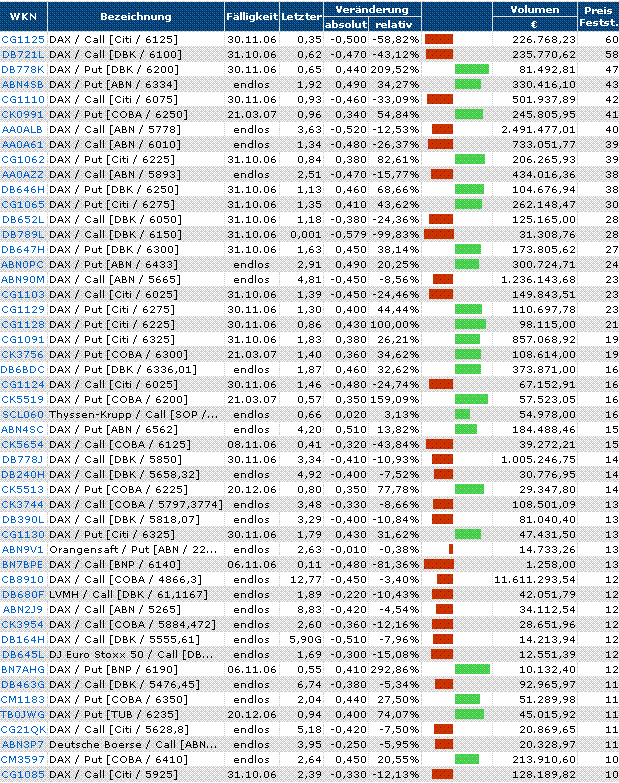Open WKN link AA0ALB
This screenshot has width=619, height=783.
point(23,129)
